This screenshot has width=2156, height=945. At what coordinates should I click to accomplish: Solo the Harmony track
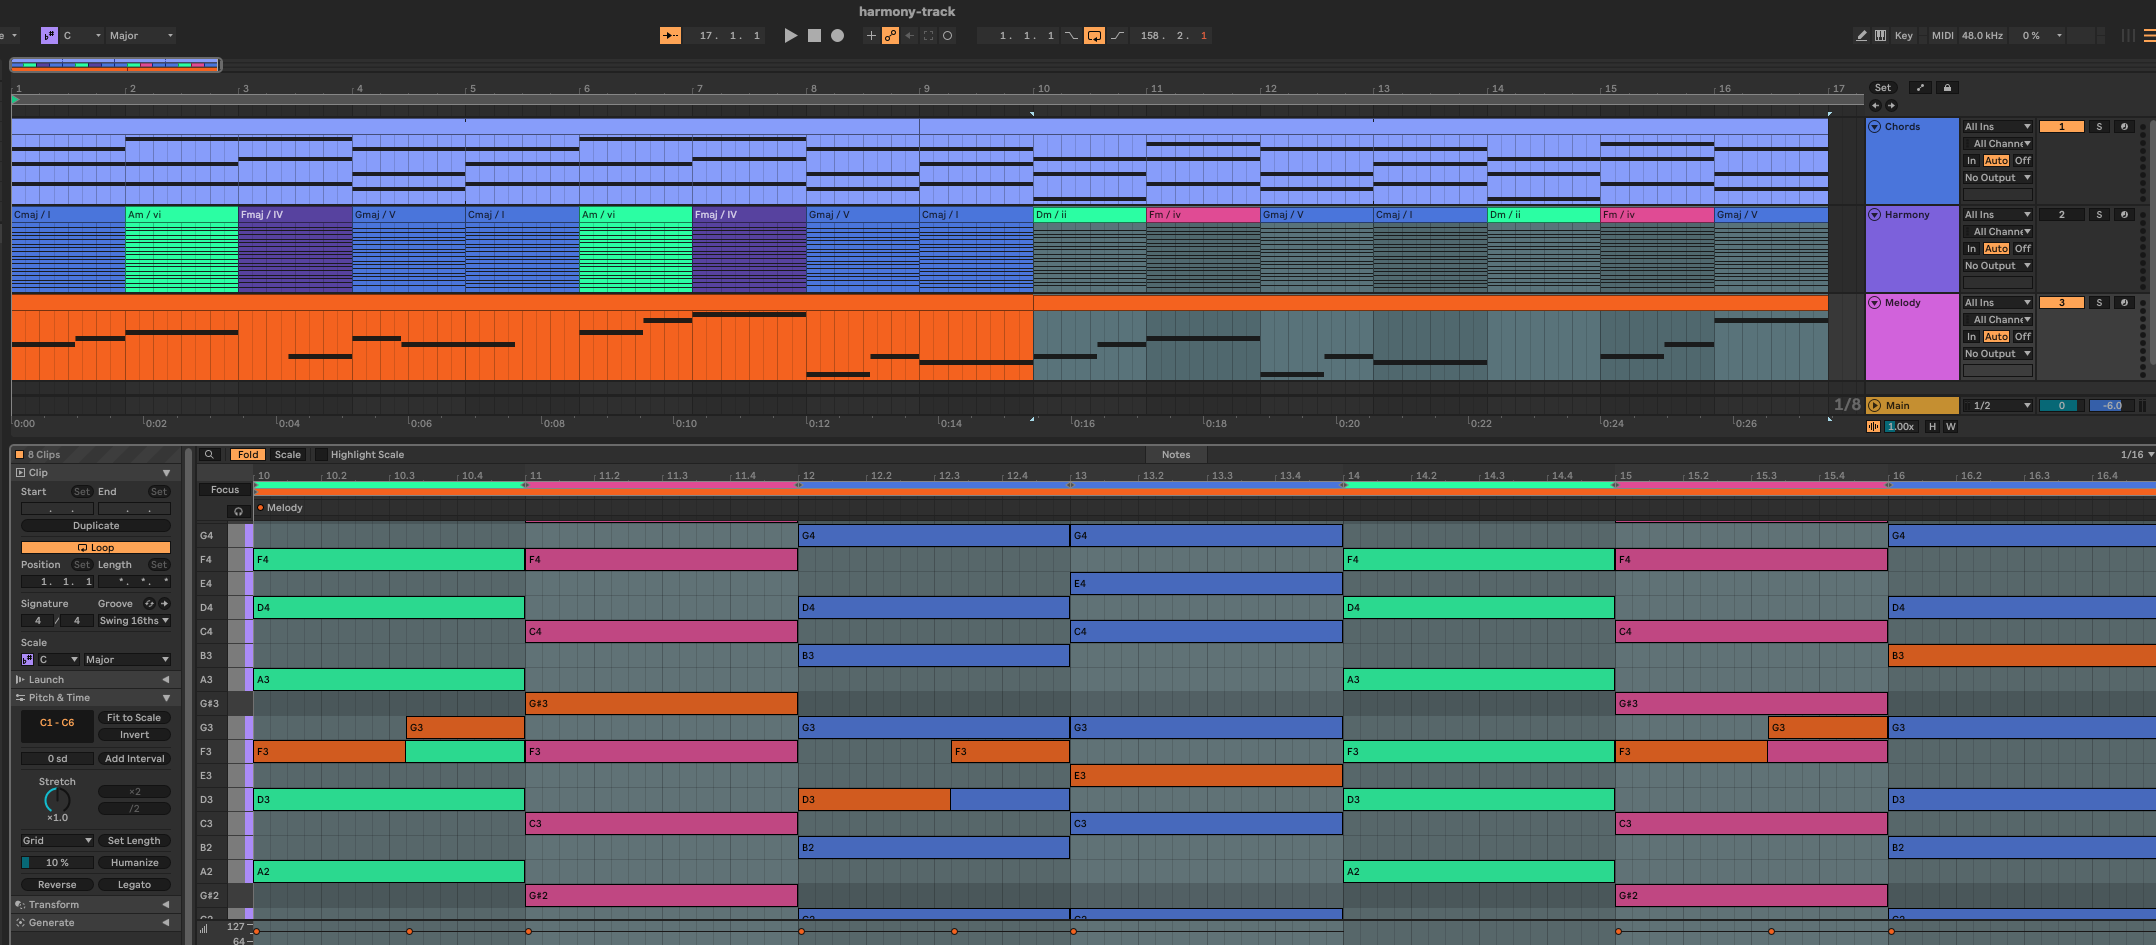[2099, 215]
